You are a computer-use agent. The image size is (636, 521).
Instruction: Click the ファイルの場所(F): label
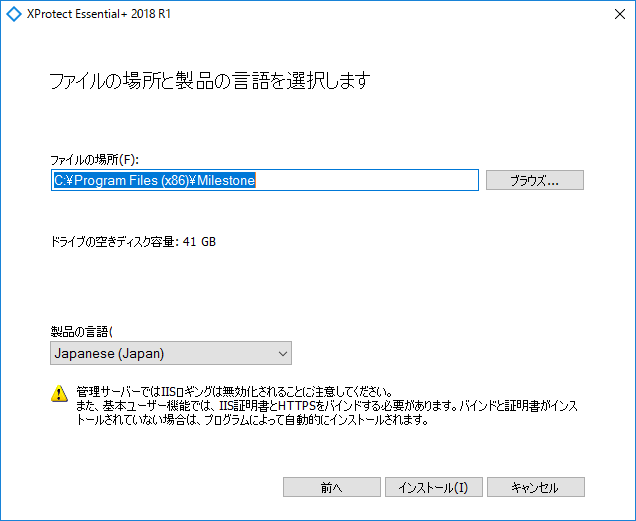(x=95, y=160)
